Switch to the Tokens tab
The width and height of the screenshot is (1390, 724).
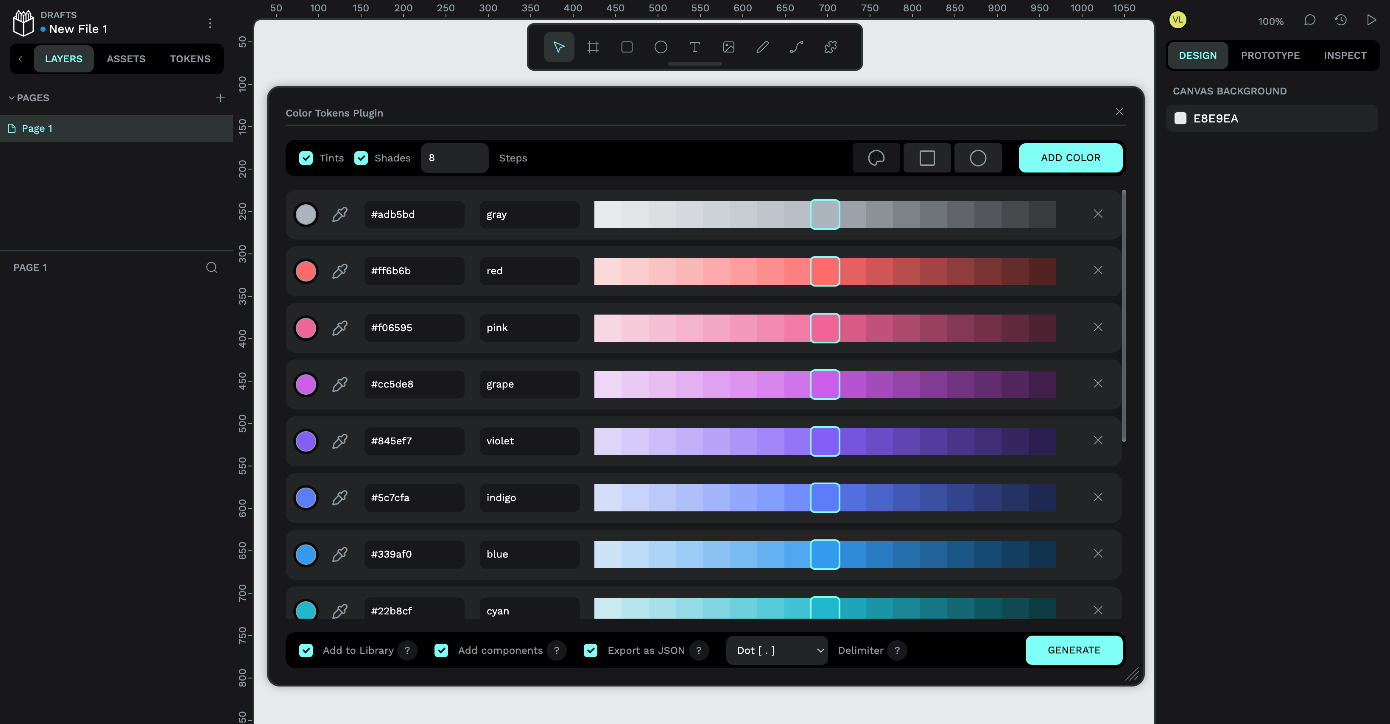[x=190, y=59]
